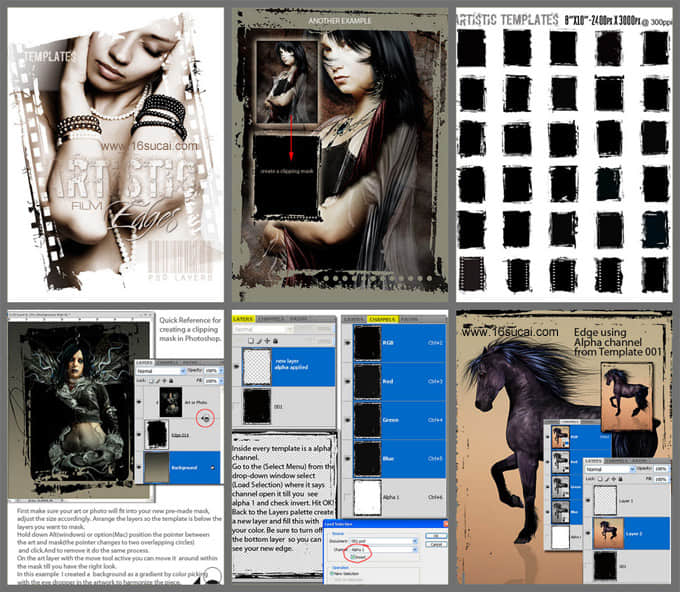The image size is (680, 592).
Task: Hide the gradient Background layer
Action: [x=139, y=468]
